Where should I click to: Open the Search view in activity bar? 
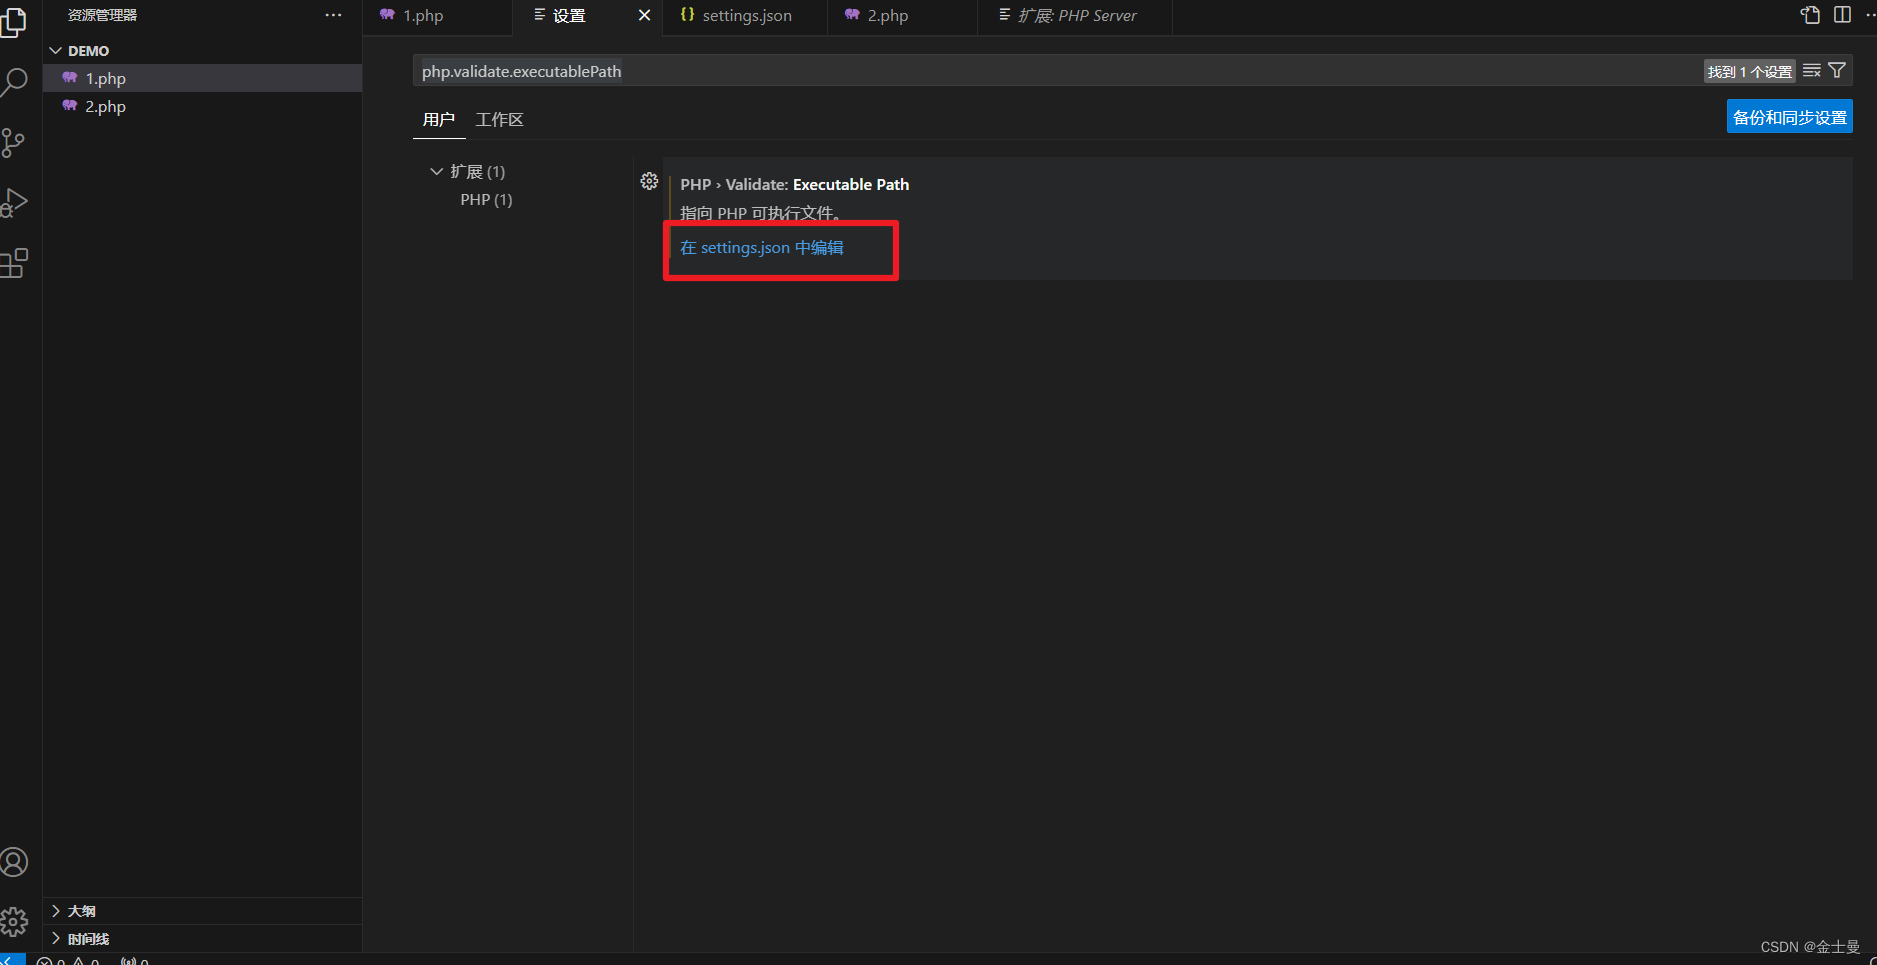[14, 82]
